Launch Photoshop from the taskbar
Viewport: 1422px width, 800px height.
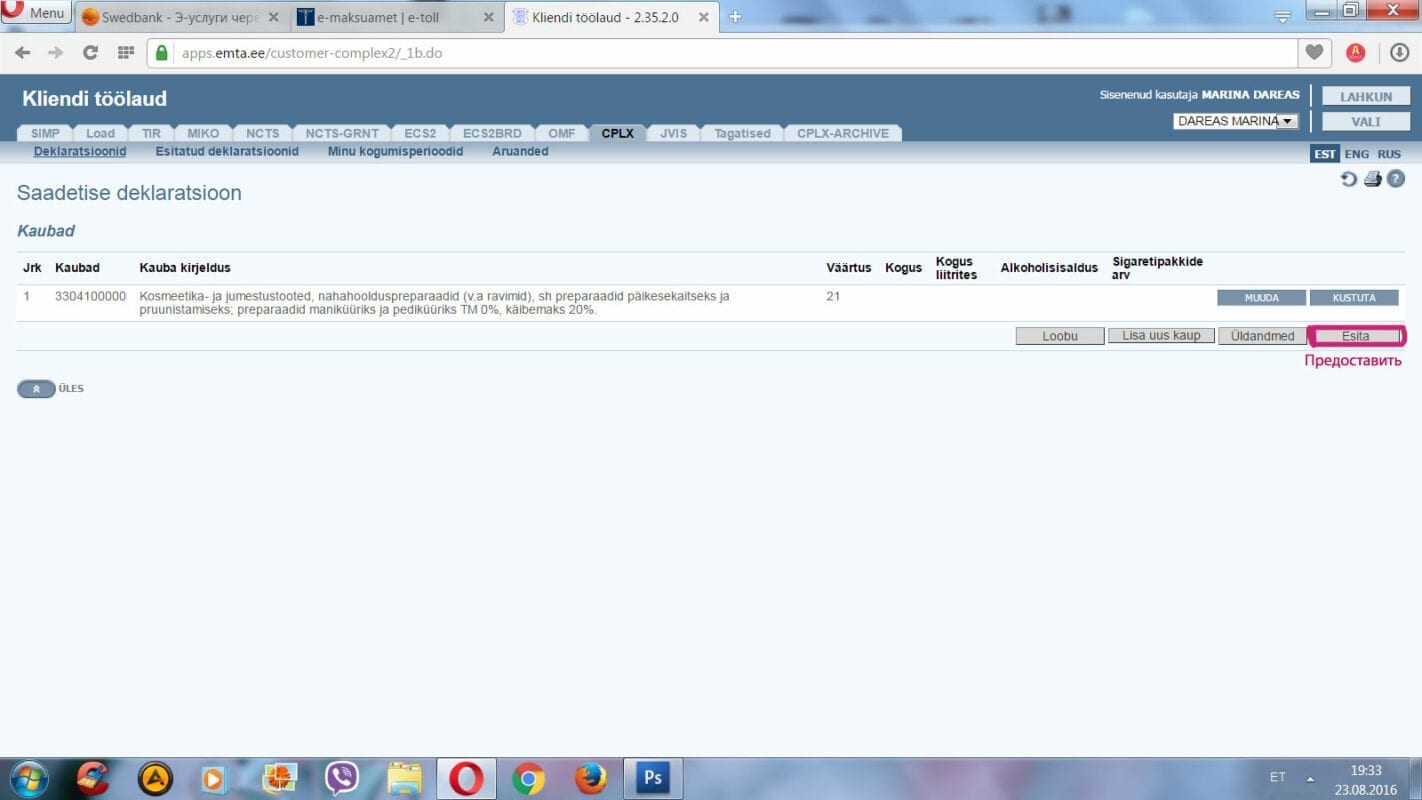click(653, 778)
